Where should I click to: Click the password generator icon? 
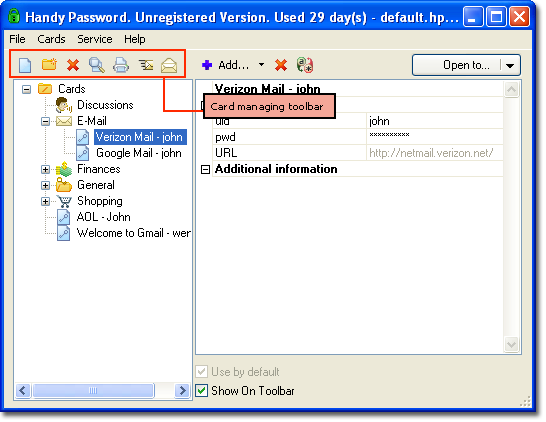pyautogui.click(x=305, y=65)
